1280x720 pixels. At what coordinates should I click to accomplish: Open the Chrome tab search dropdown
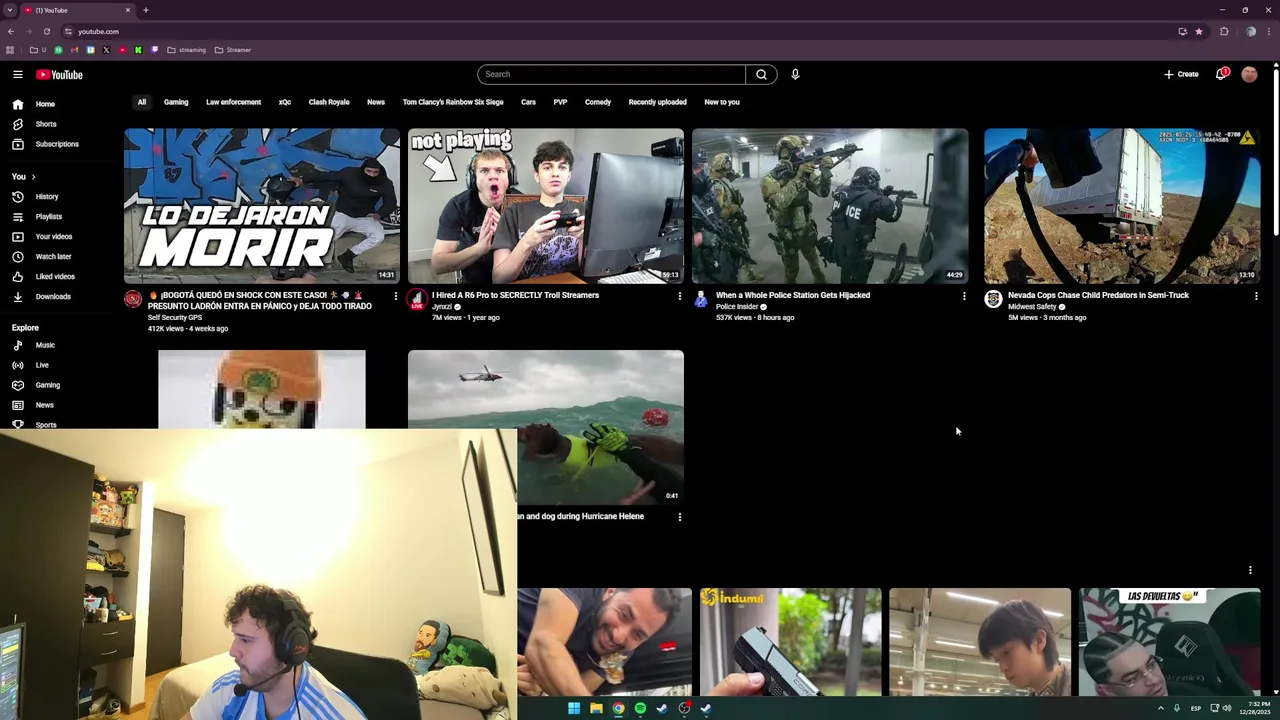click(9, 10)
